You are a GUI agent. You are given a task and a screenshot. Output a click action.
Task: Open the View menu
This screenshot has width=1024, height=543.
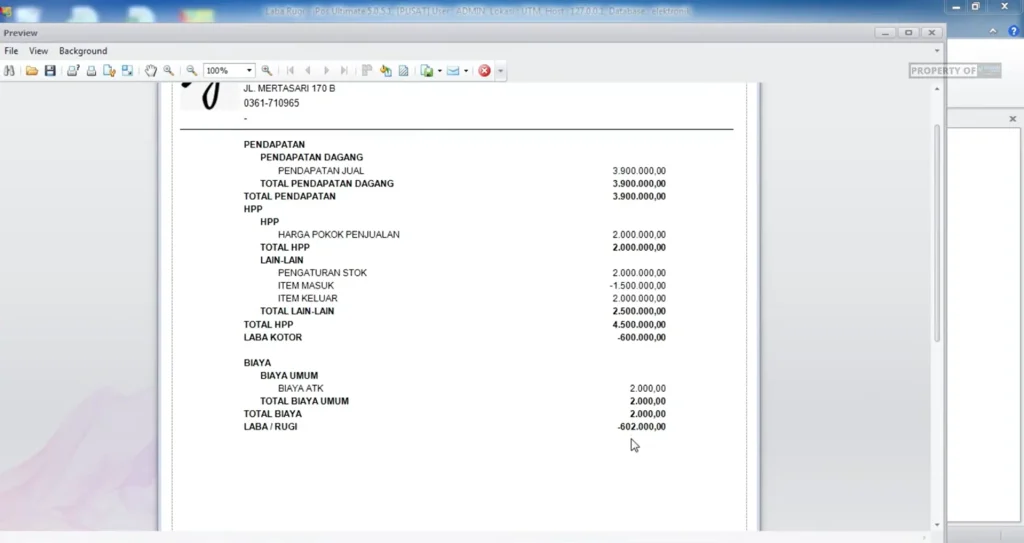(x=38, y=51)
